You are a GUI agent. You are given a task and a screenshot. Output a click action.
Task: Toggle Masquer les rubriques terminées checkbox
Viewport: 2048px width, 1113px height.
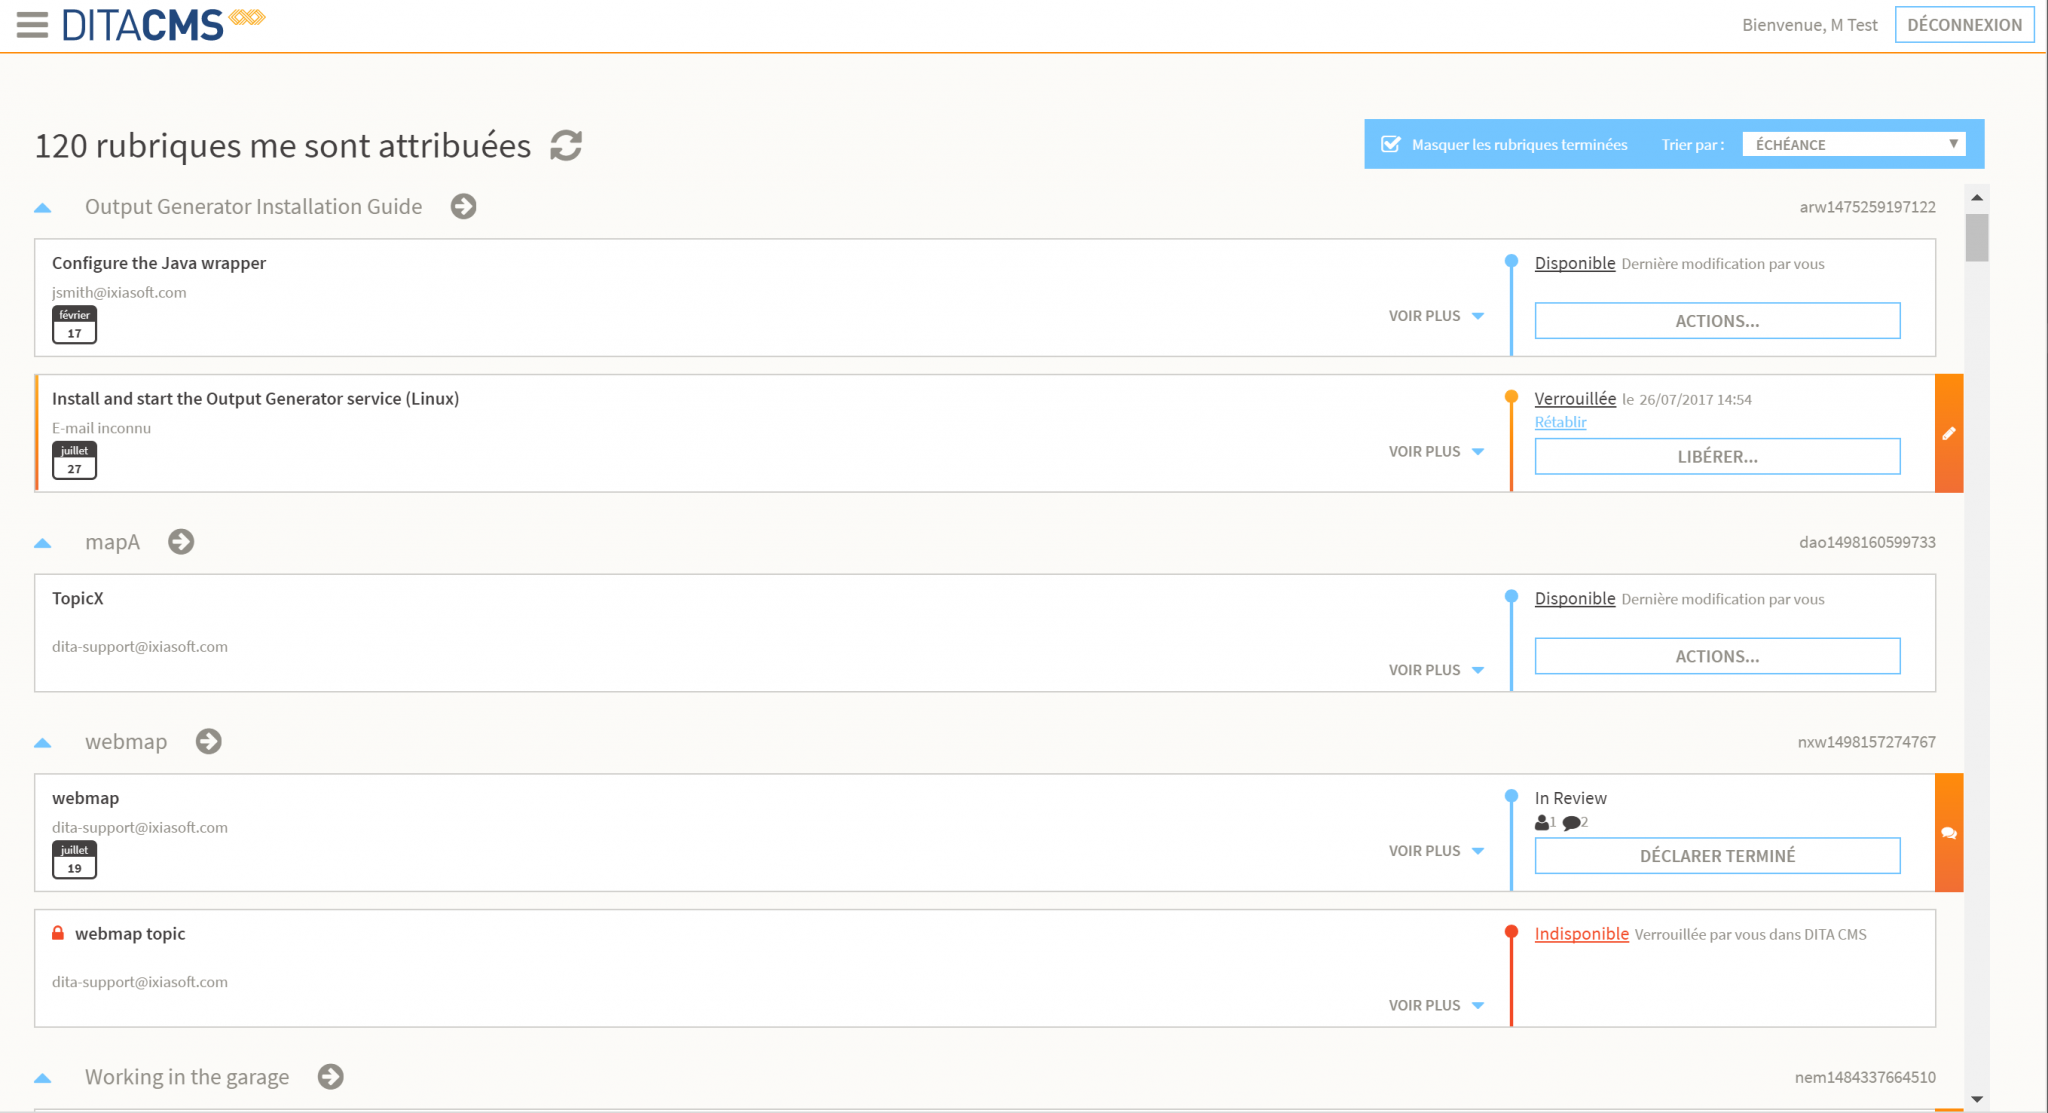1390,144
